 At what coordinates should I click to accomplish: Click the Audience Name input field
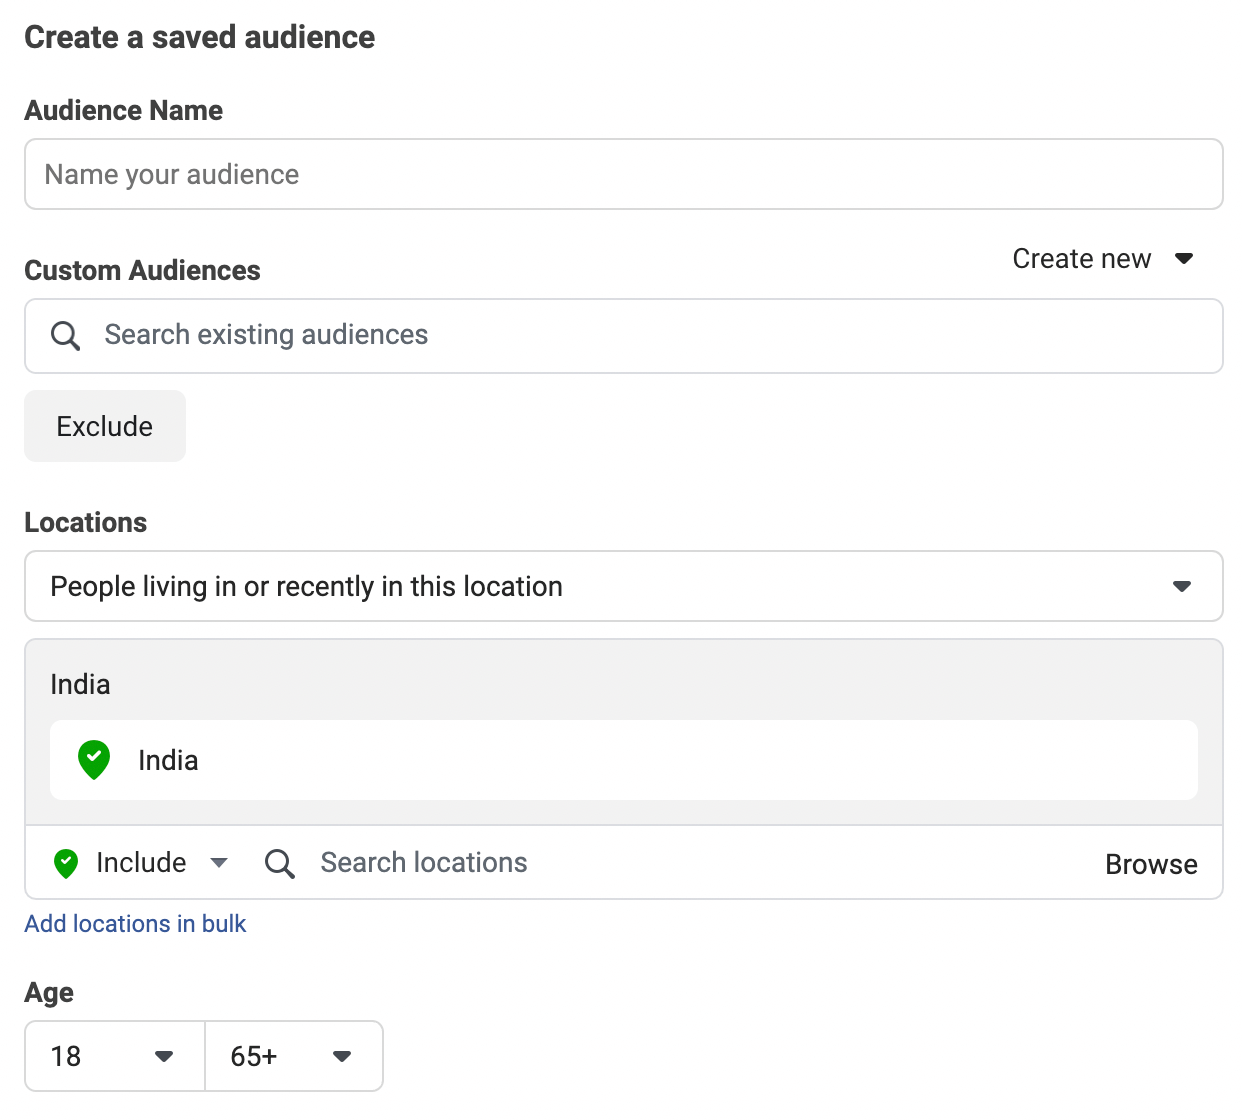[623, 174]
